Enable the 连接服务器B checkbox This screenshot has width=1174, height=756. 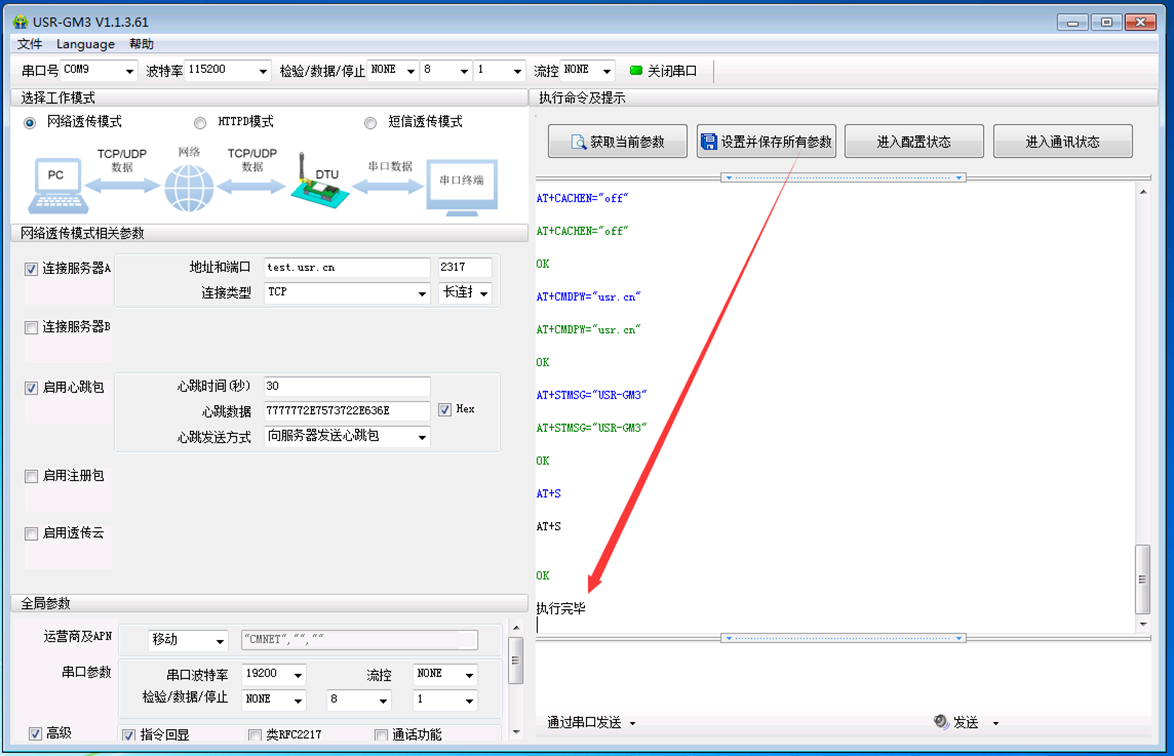(31, 328)
